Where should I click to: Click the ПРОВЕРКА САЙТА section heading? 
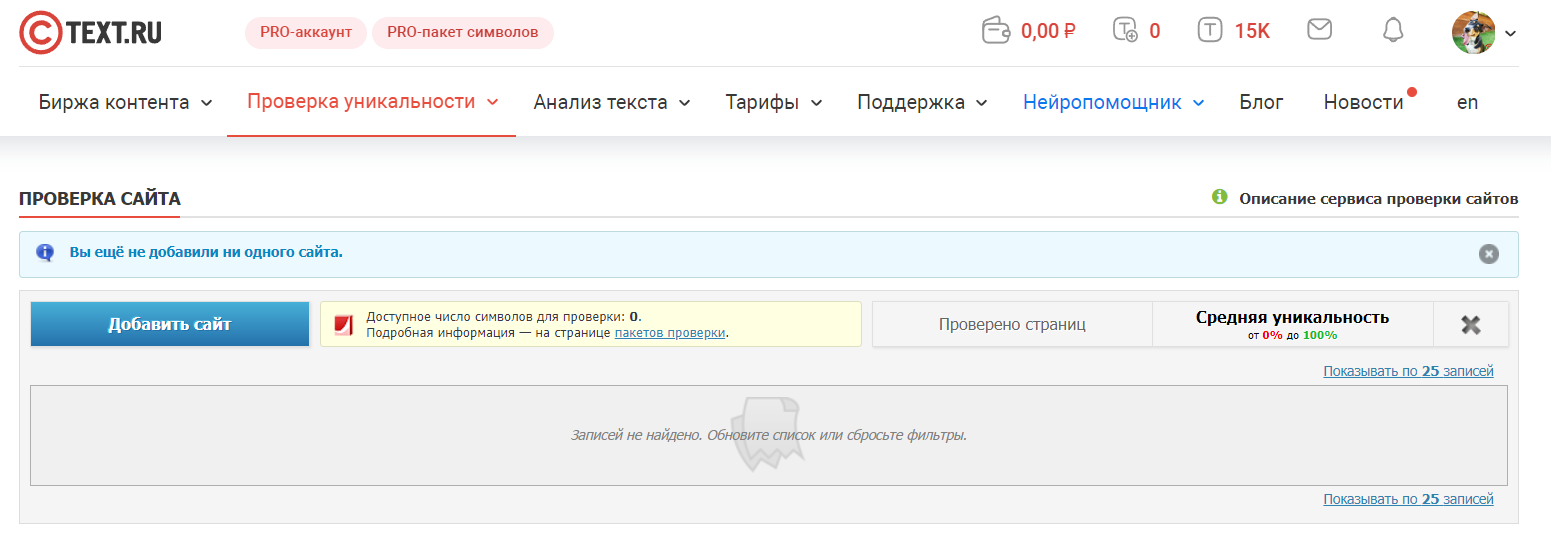[x=100, y=199]
